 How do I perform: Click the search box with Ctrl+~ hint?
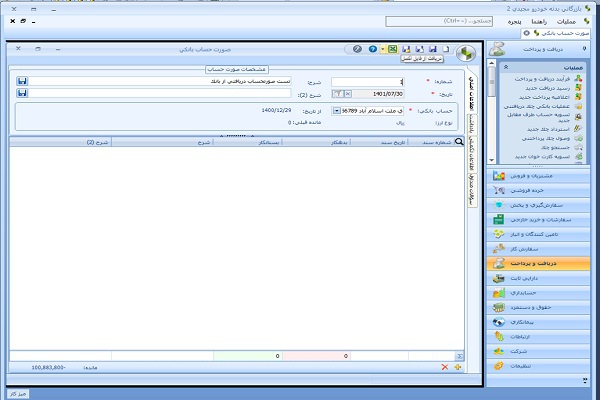tap(439, 21)
